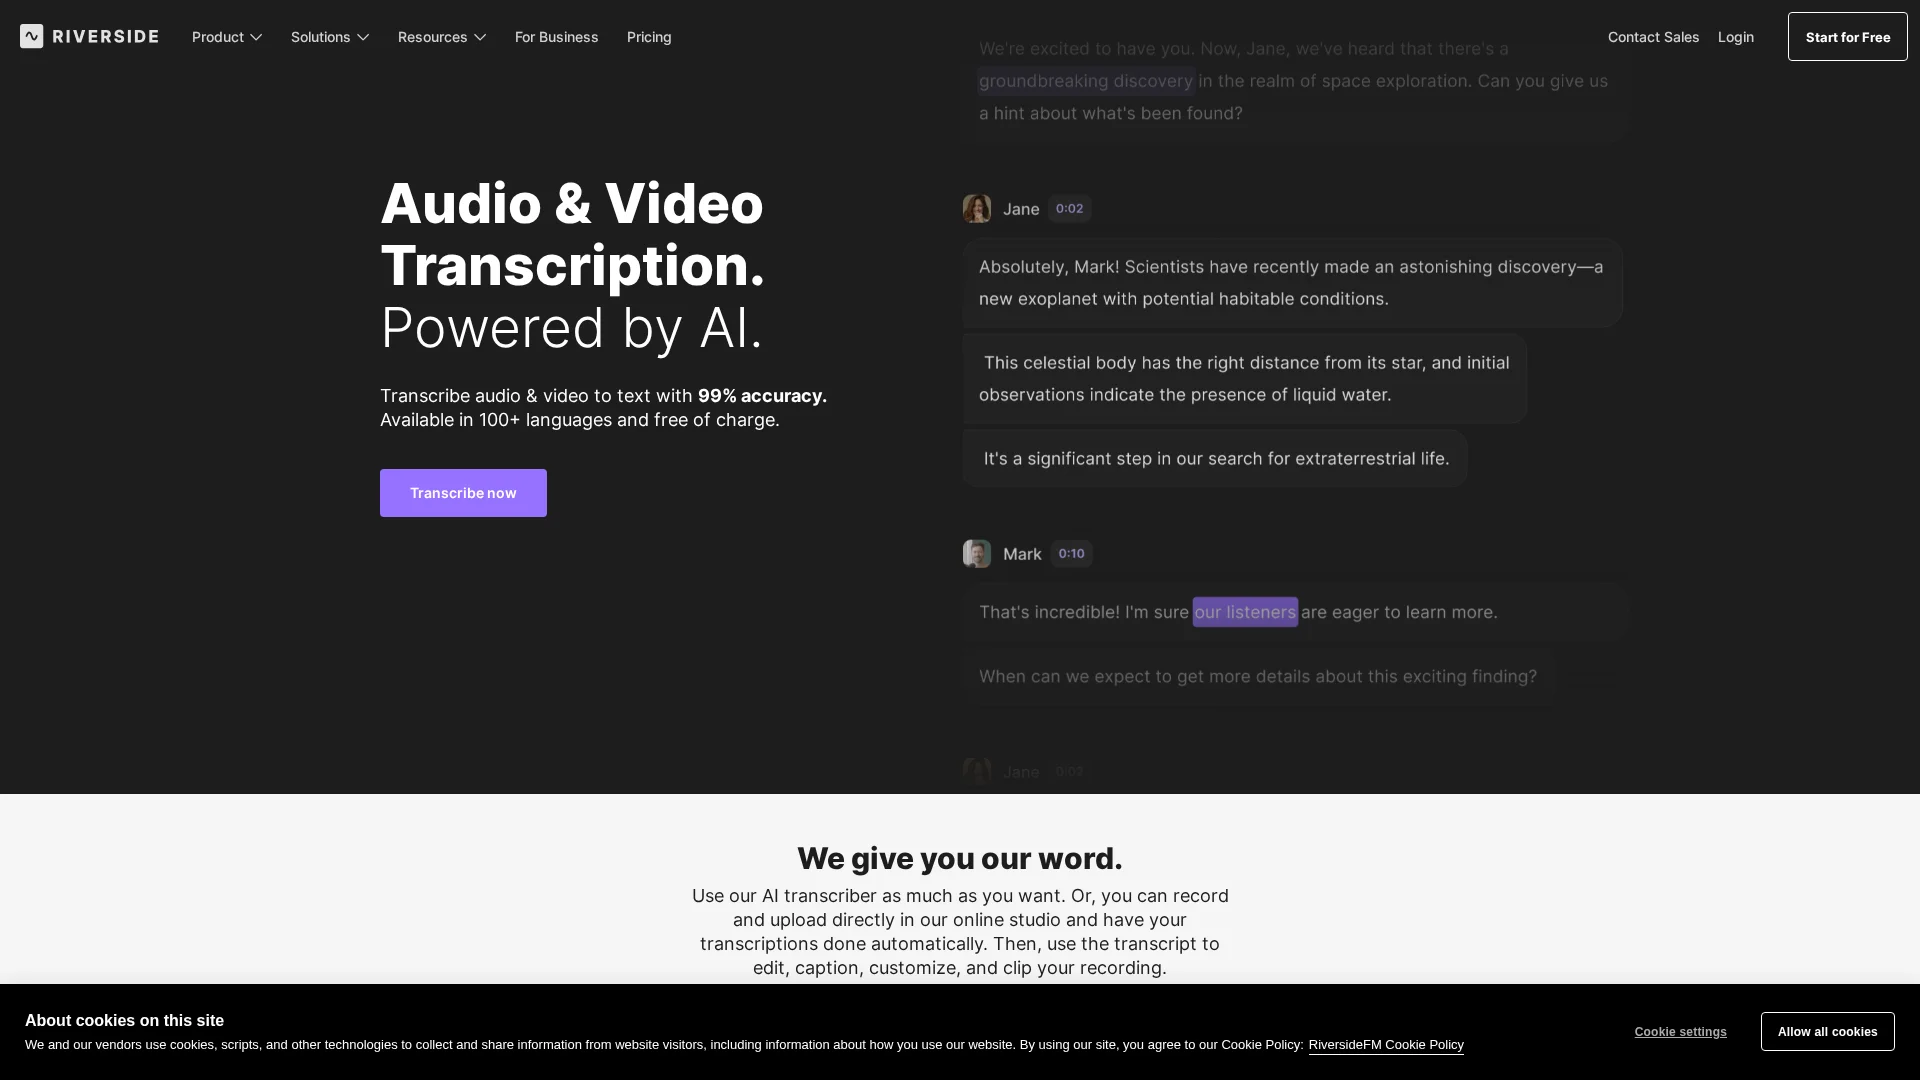Screen dimensions: 1920x1080
Task: Click the highlighted 'our listeners' phrase
Action: click(x=1244, y=612)
